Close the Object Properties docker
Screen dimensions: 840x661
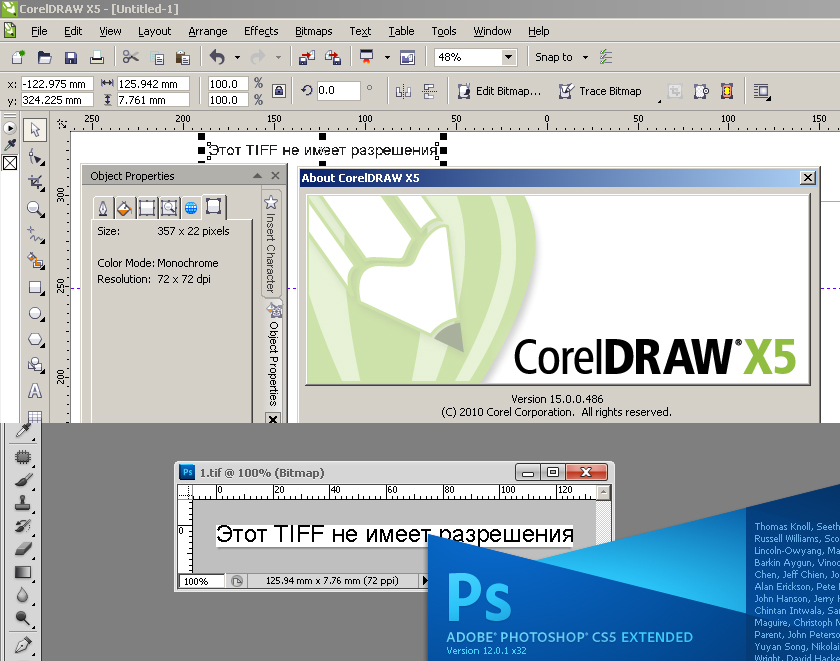click(275, 176)
